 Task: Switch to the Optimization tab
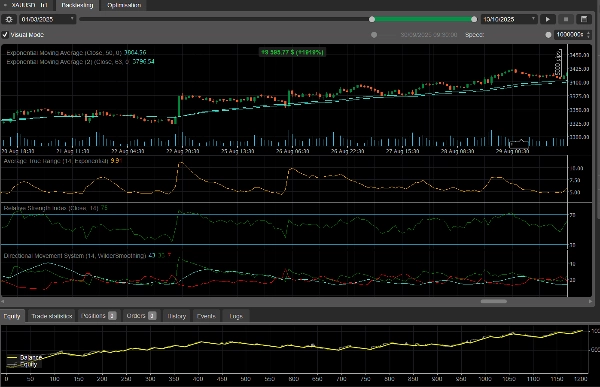pyautogui.click(x=124, y=5)
